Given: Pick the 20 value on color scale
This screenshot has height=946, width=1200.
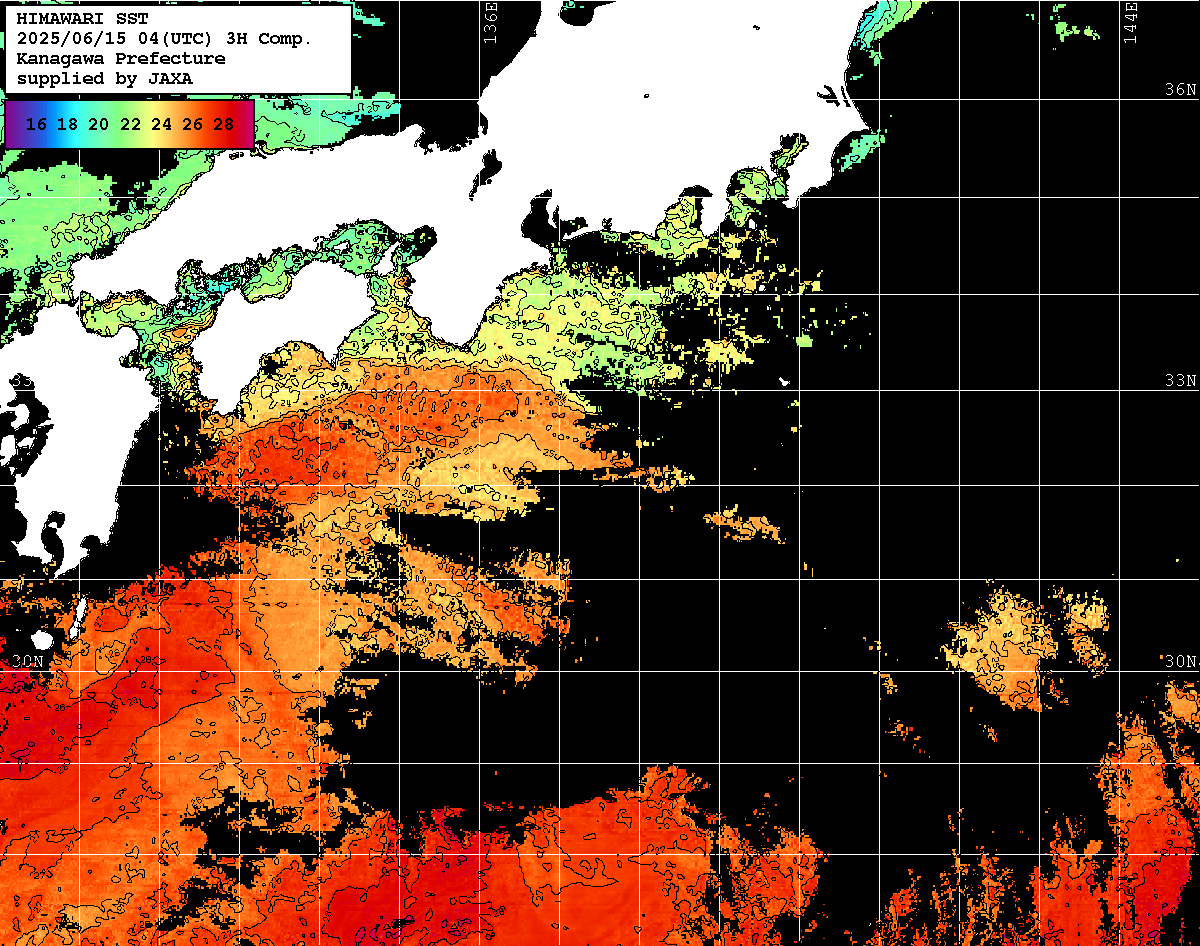Looking at the screenshot, I should tap(98, 124).
